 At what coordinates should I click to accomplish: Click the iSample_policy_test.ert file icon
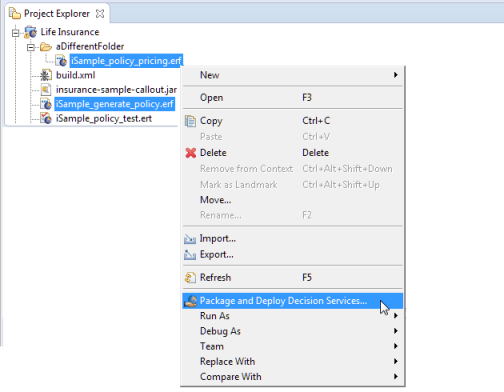(46, 118)
